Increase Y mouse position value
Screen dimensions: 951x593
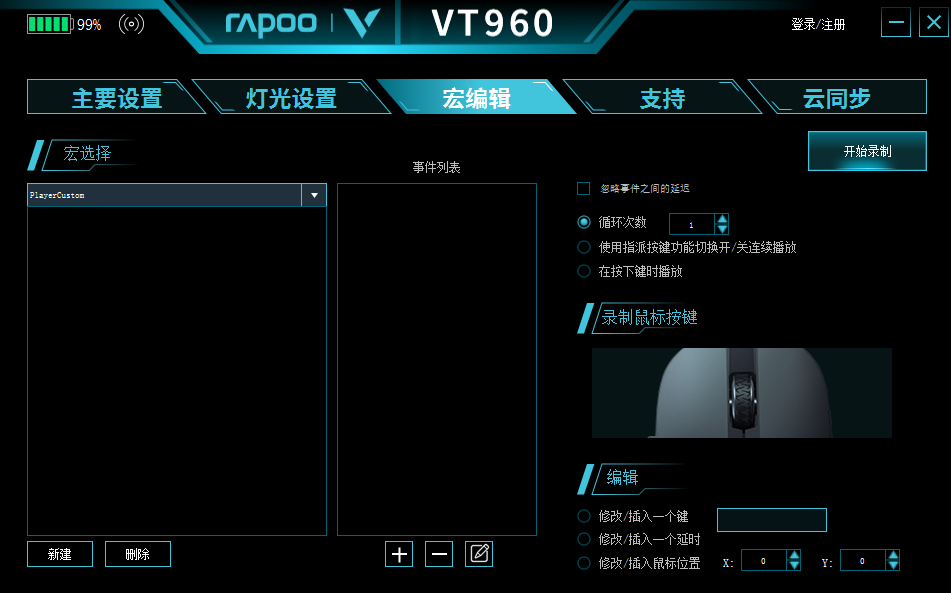point(893,555)
